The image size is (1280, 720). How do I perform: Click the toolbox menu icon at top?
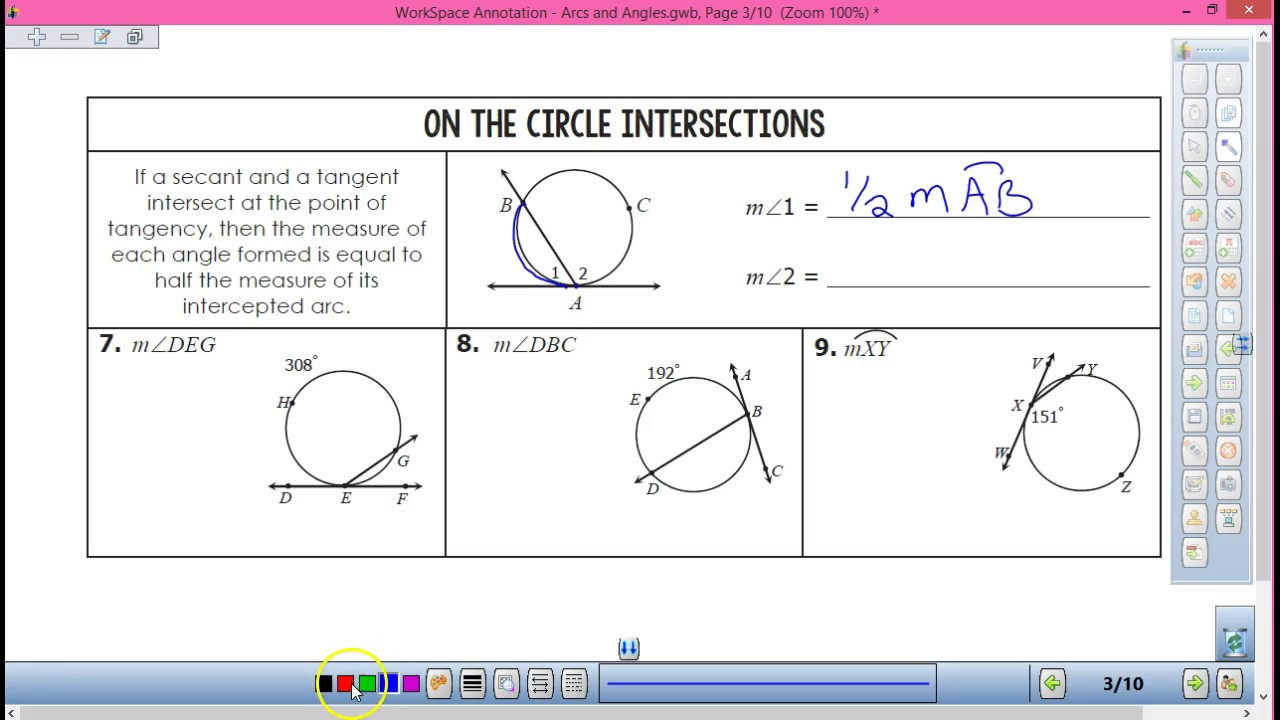click(x=1185, y=49)
